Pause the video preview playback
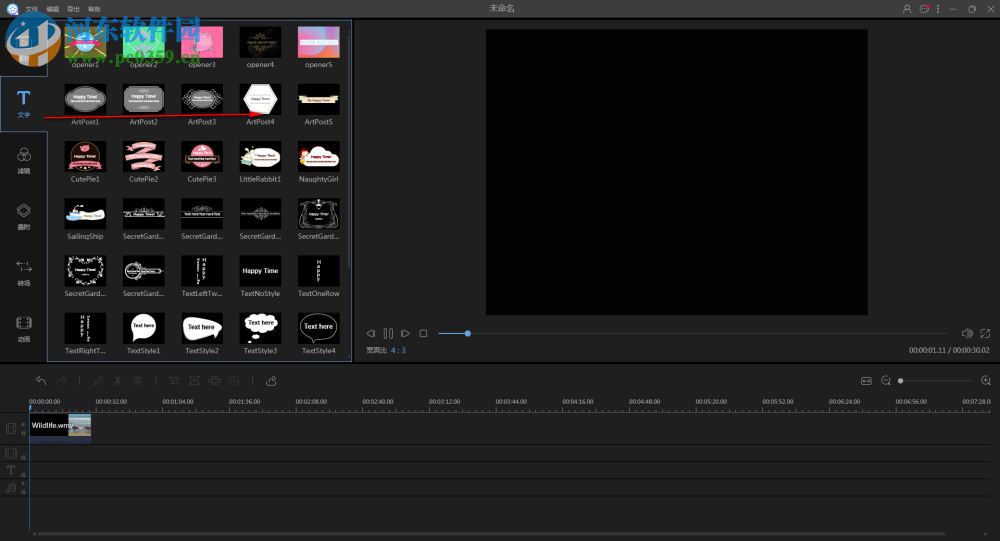This screenshot has height=541, width=1000. [388, 333]
